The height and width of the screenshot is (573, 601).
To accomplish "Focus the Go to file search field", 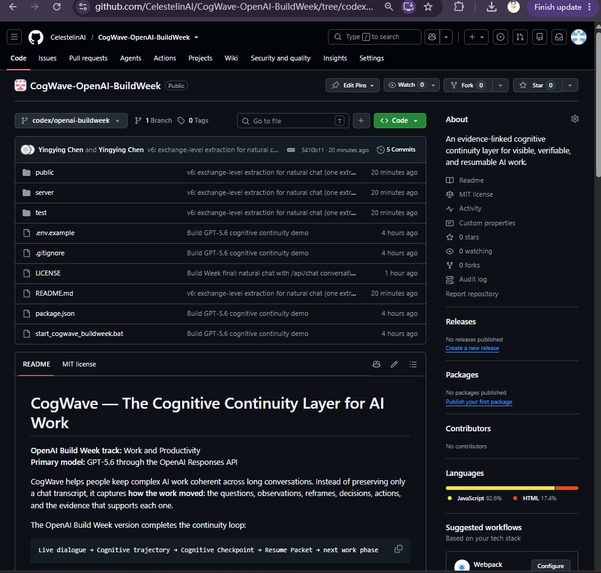I will click(x=293, y=121).
